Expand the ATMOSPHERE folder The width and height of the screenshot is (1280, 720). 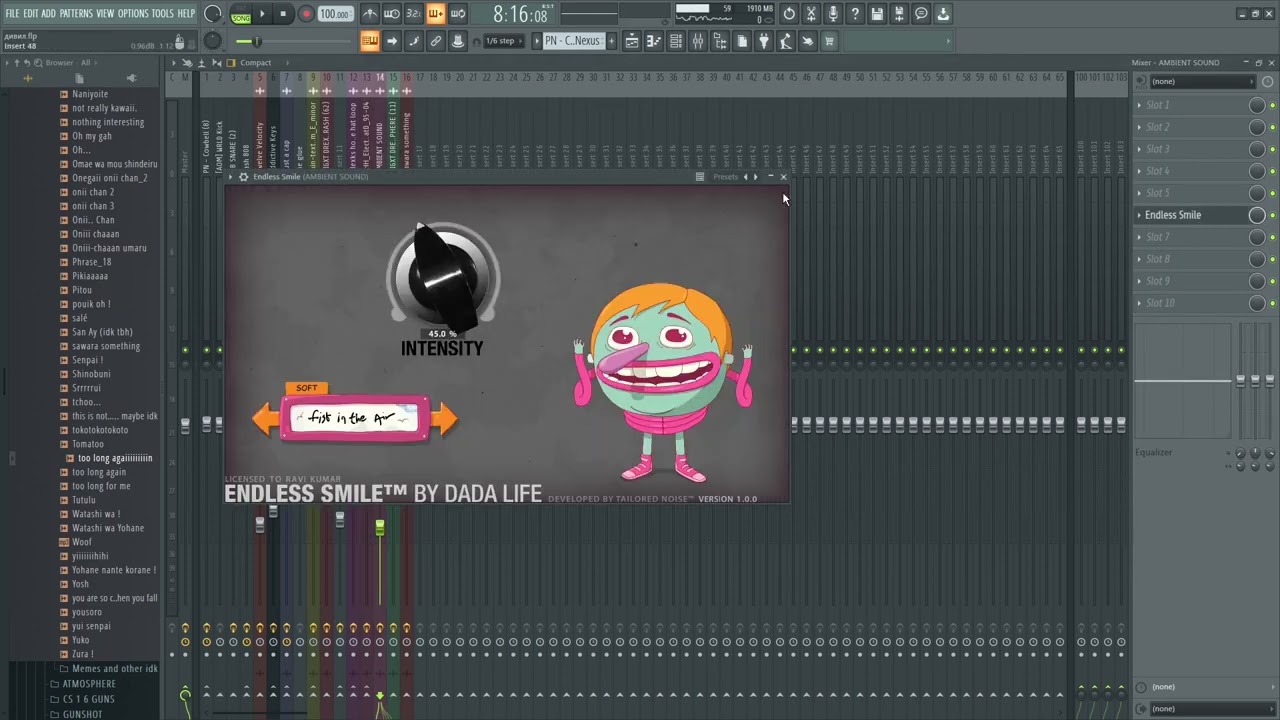tap(83, 684)
